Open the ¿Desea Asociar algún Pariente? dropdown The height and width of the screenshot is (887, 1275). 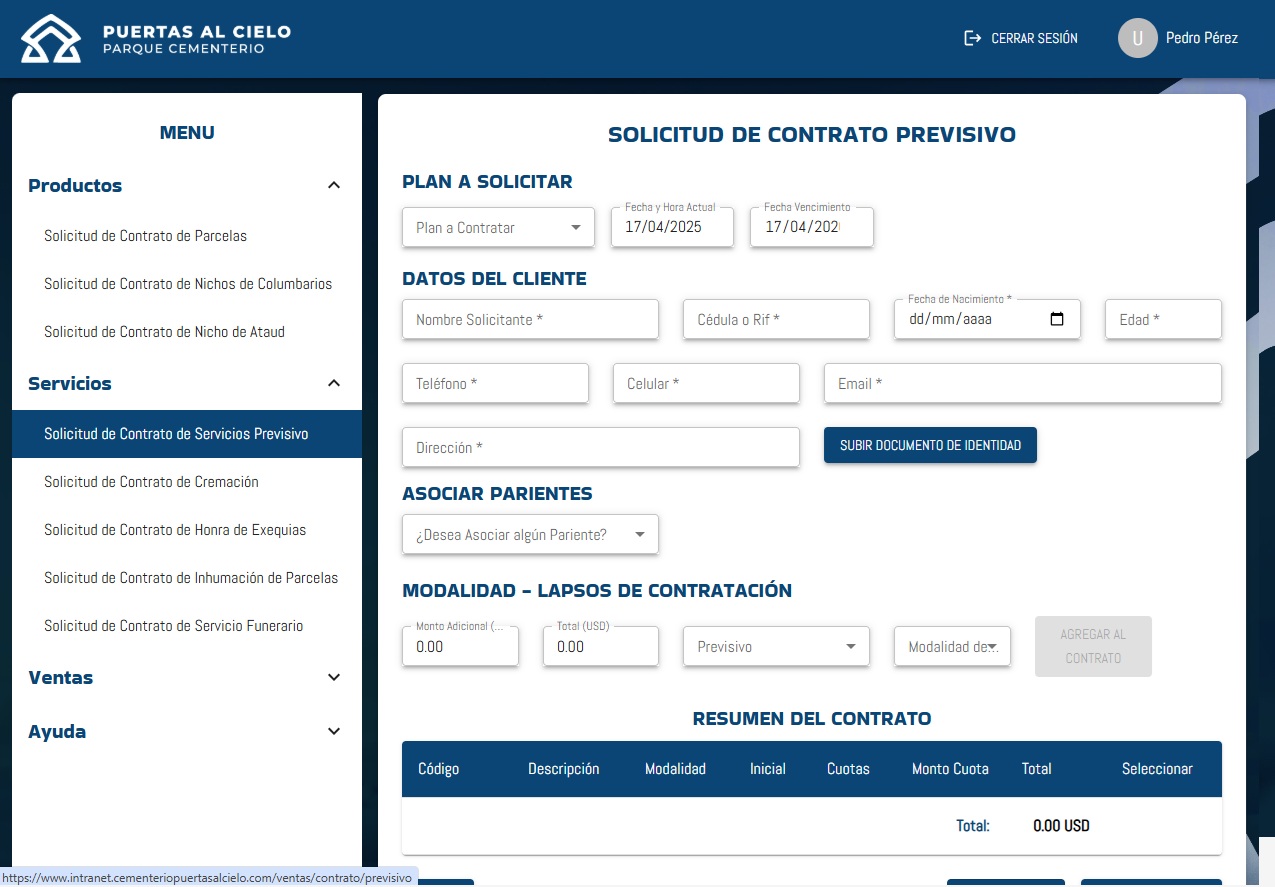(x=530, y=534)
